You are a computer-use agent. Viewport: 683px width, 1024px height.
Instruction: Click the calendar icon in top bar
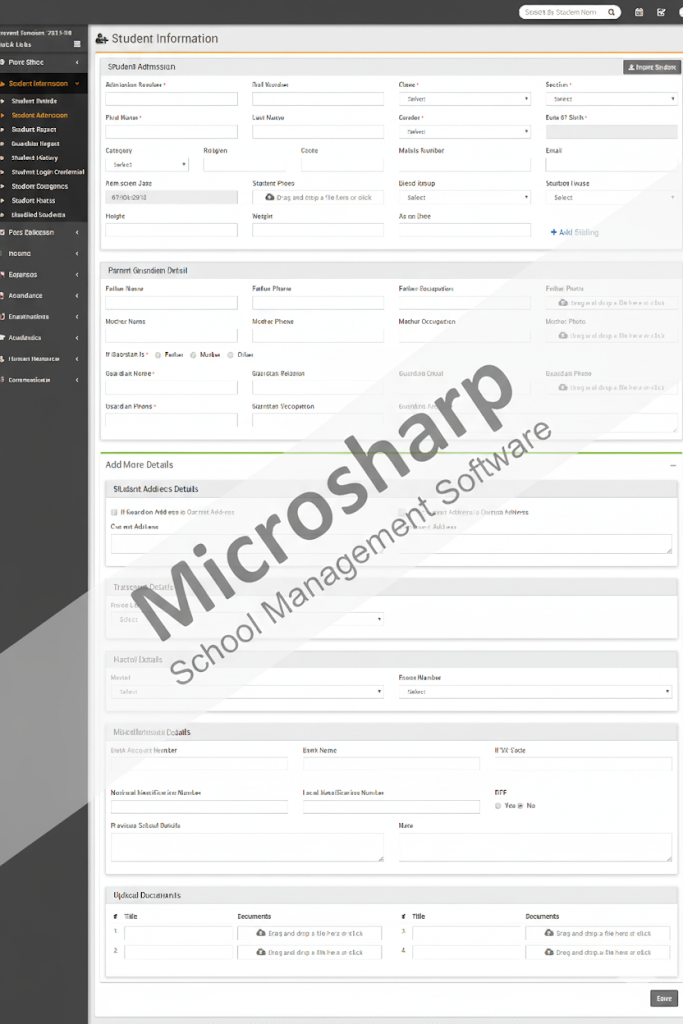pos(639,12)
